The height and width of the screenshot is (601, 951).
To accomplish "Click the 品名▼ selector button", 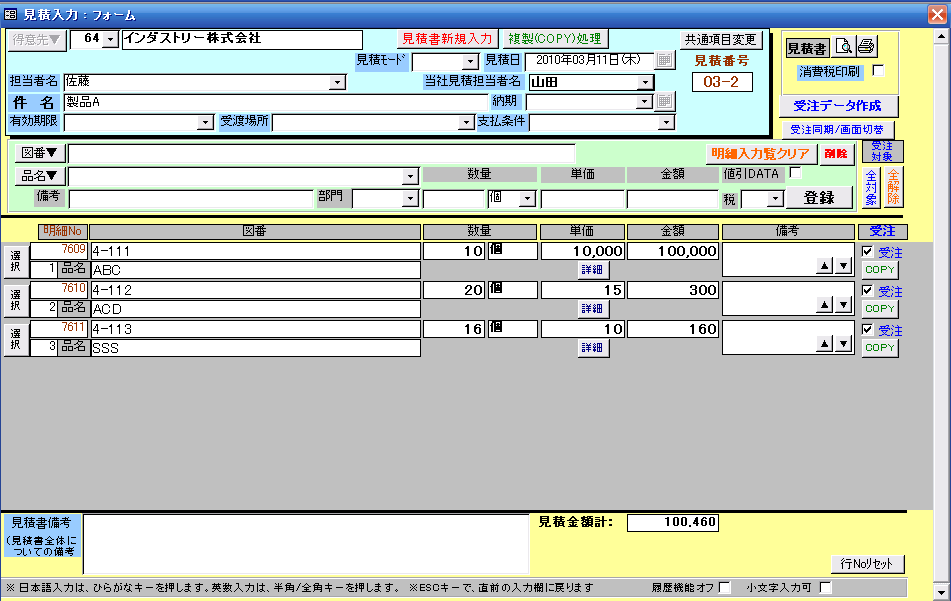I will point(39,176).
